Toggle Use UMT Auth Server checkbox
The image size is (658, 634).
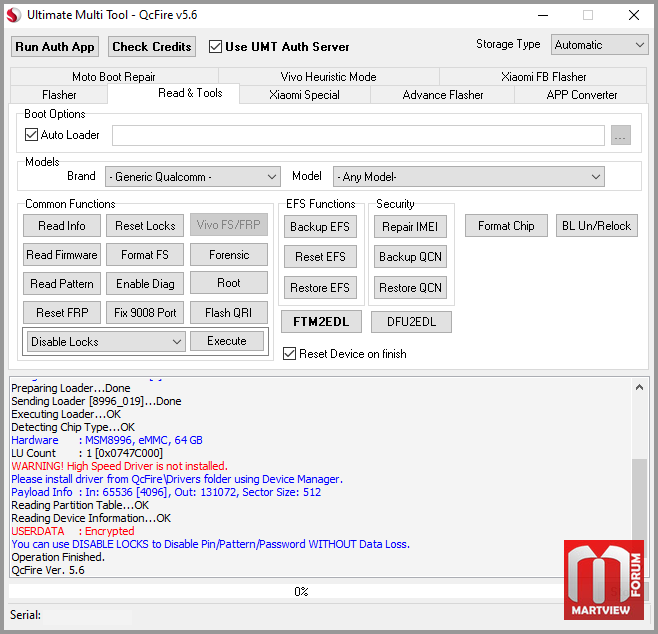[216, 46]
